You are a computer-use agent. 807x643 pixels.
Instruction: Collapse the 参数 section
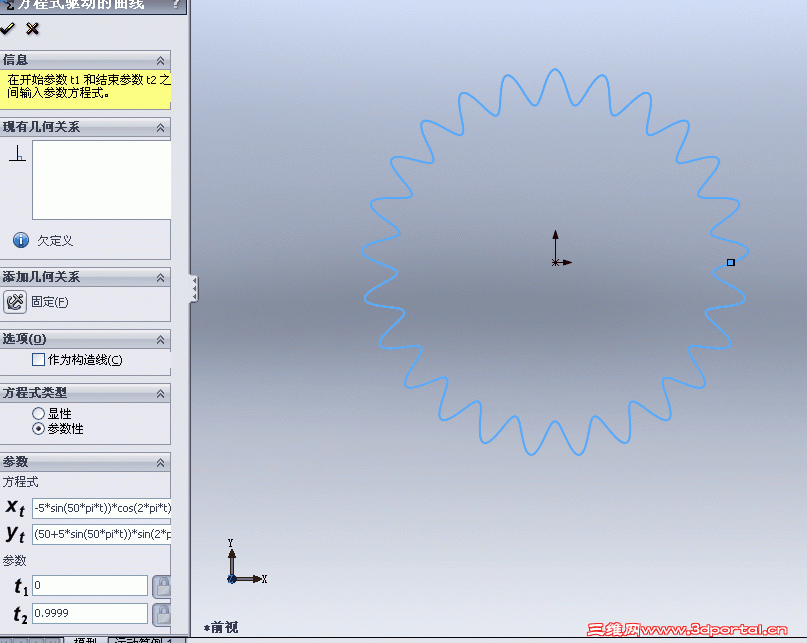click(161, 463)
